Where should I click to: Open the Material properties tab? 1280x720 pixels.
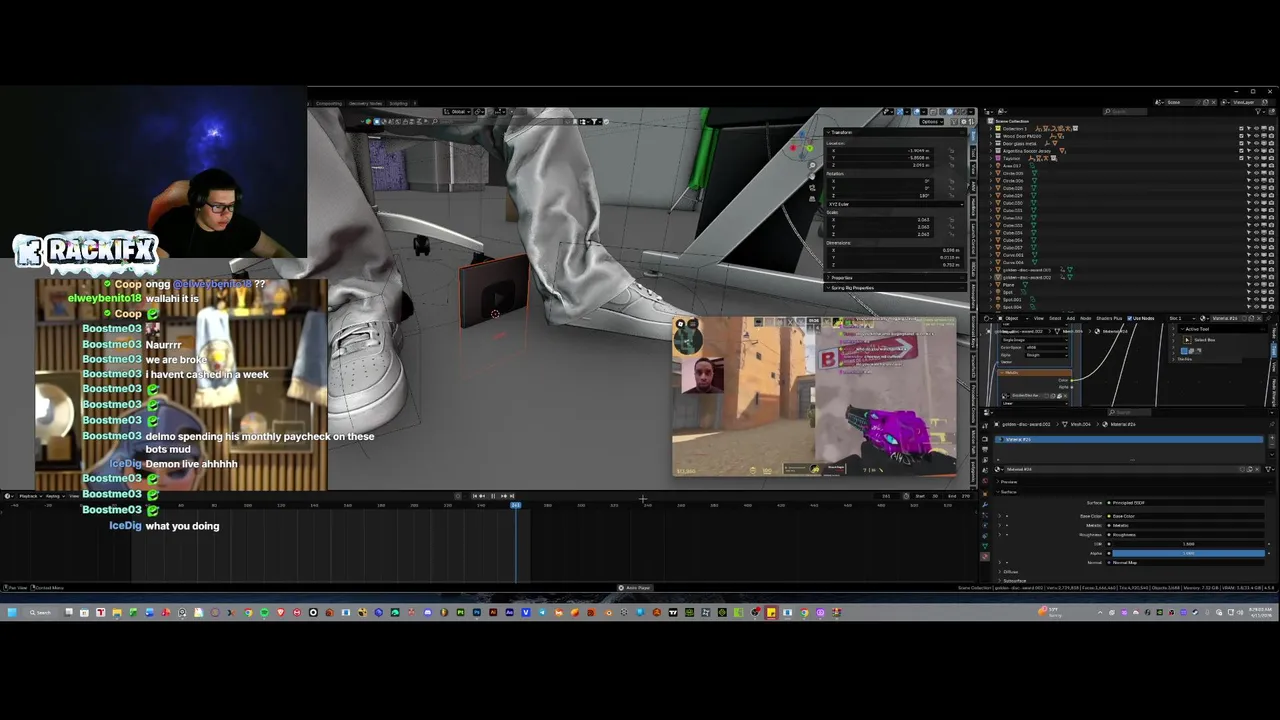coord(985,557)
